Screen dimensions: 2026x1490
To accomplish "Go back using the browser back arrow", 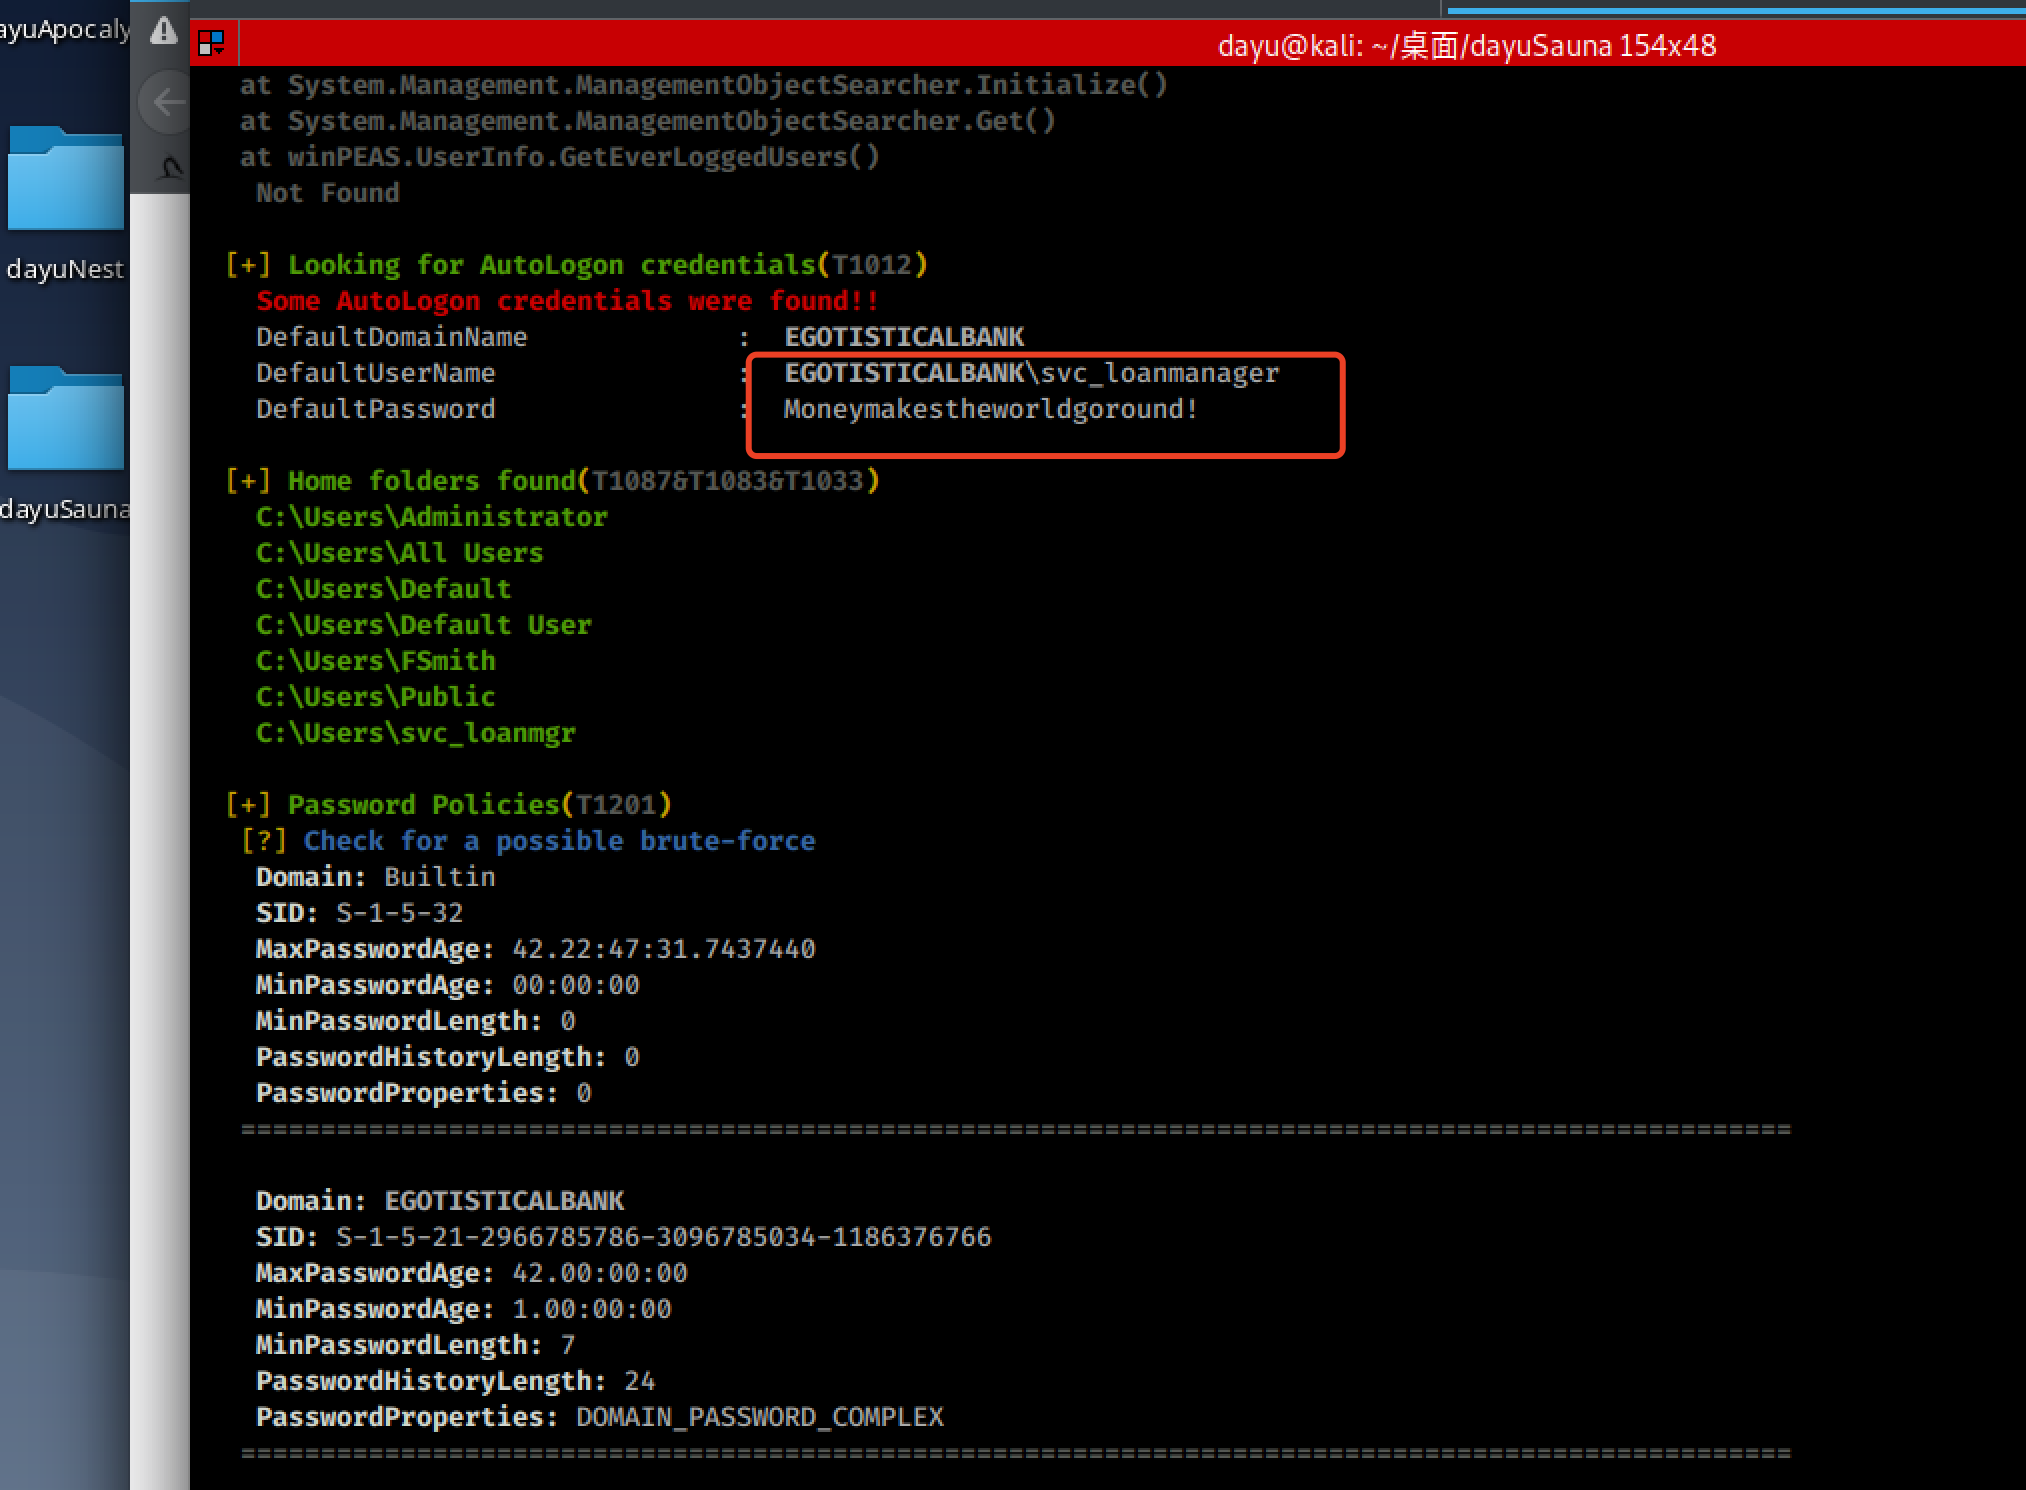I will click(168, 101).
